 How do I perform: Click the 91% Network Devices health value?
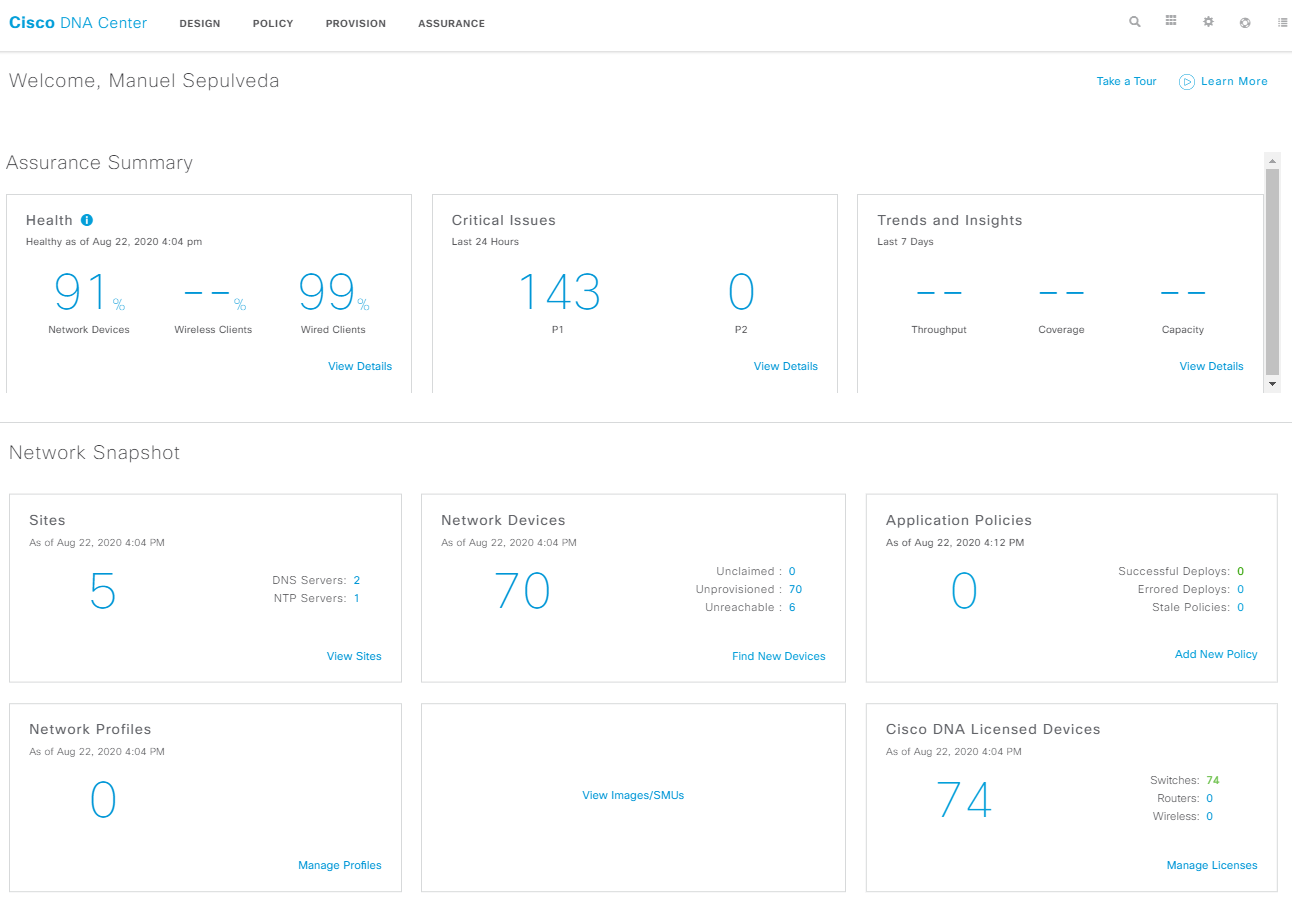coord(89,292)
